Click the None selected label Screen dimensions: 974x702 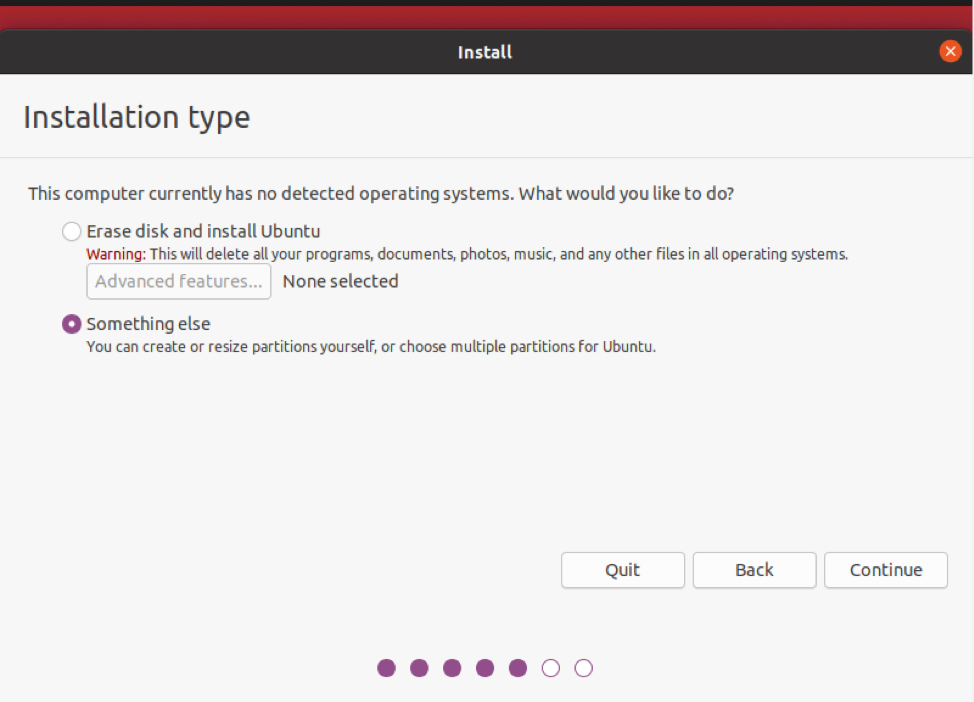pos(340,281)
